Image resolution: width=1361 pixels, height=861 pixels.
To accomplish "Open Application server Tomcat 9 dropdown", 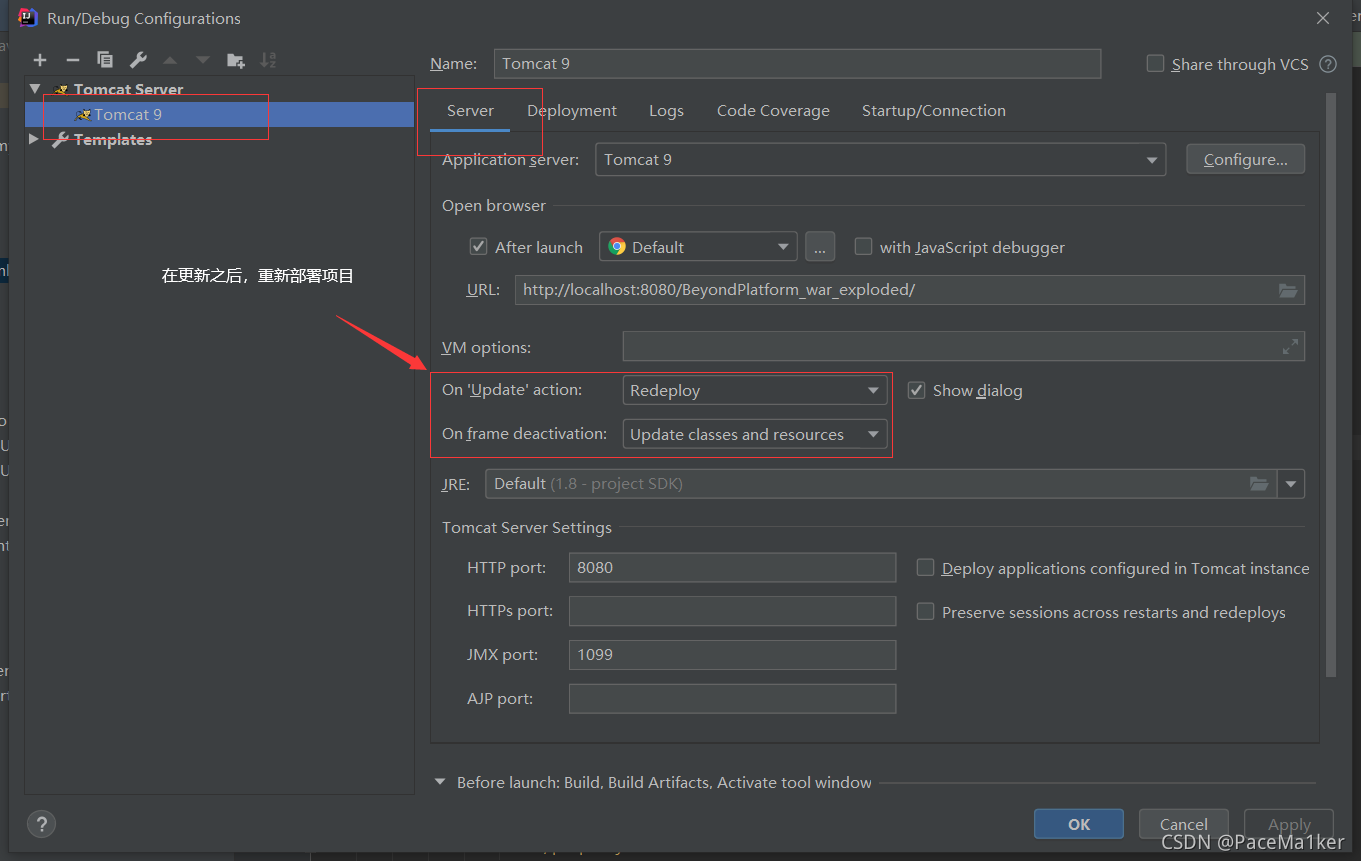I will [x=880, y=160].
